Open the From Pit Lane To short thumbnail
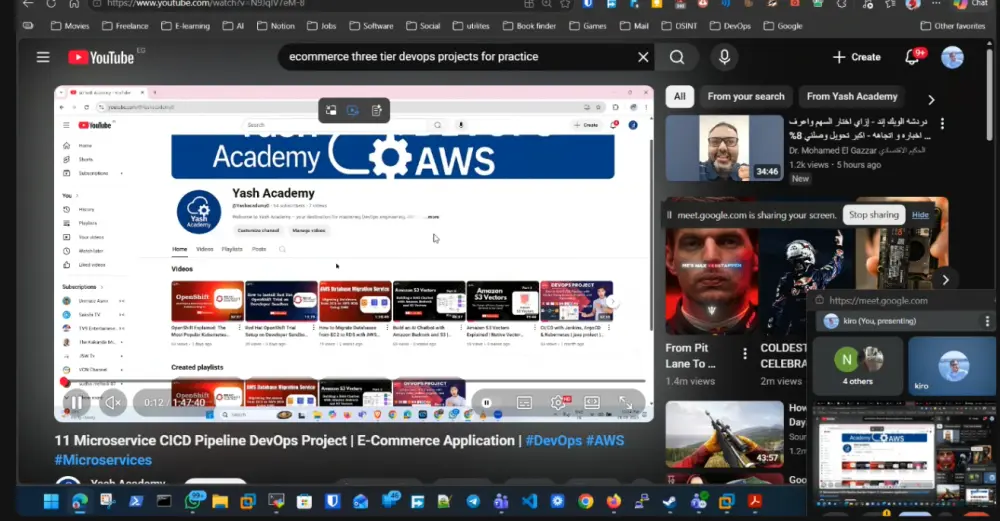The width and height of the screenshot is (1000, 521). pyautogui.click(x=711, y=281)
